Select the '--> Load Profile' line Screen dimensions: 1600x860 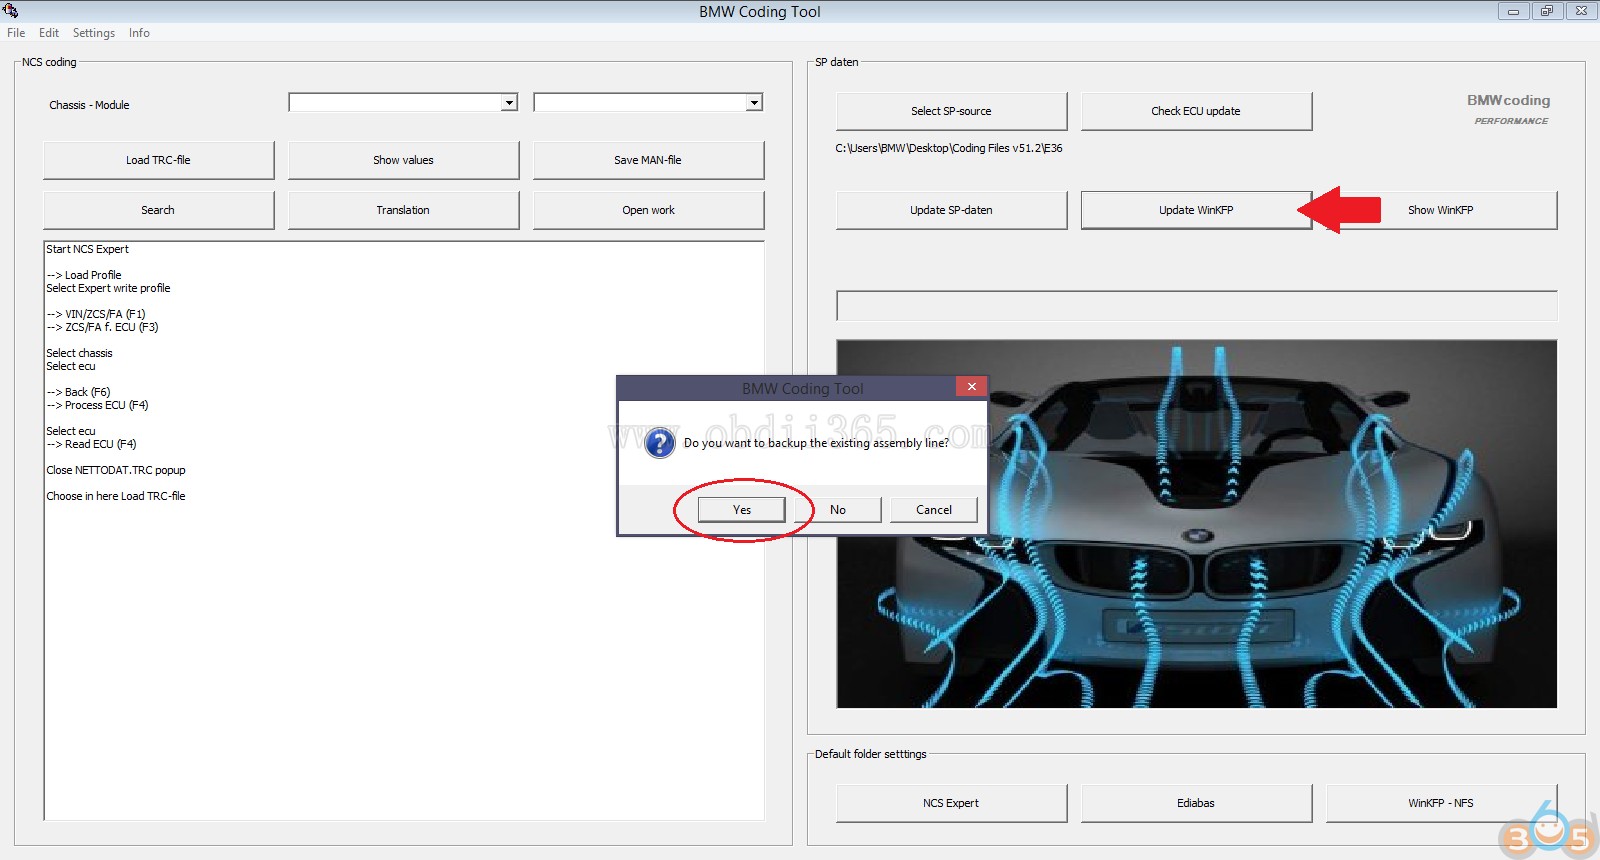[84, 275]
